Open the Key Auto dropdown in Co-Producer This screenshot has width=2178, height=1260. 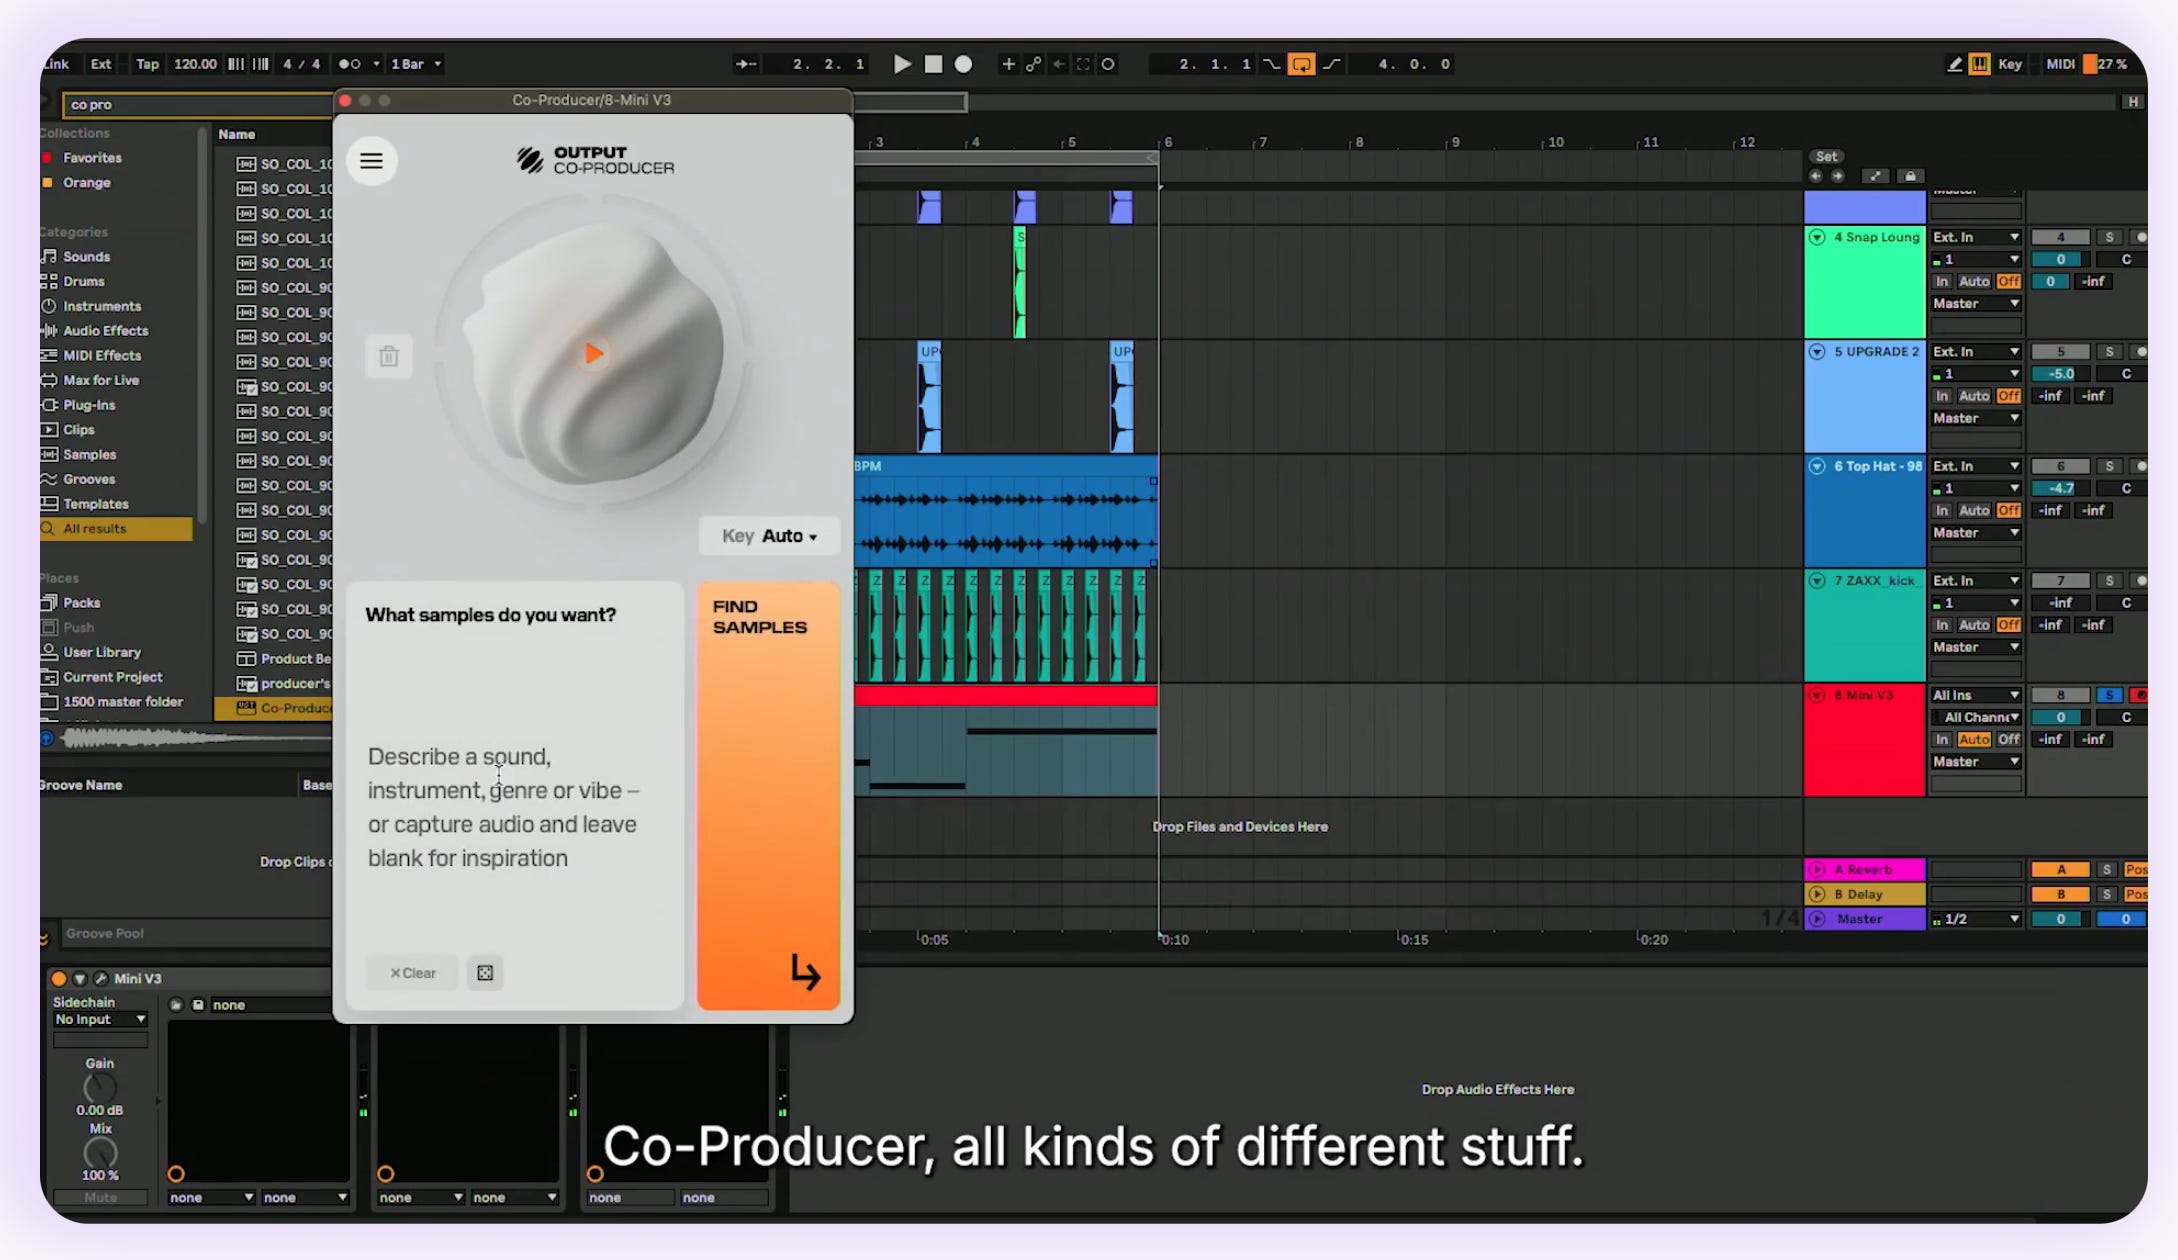pyautogui.click(x=769, y=536)
